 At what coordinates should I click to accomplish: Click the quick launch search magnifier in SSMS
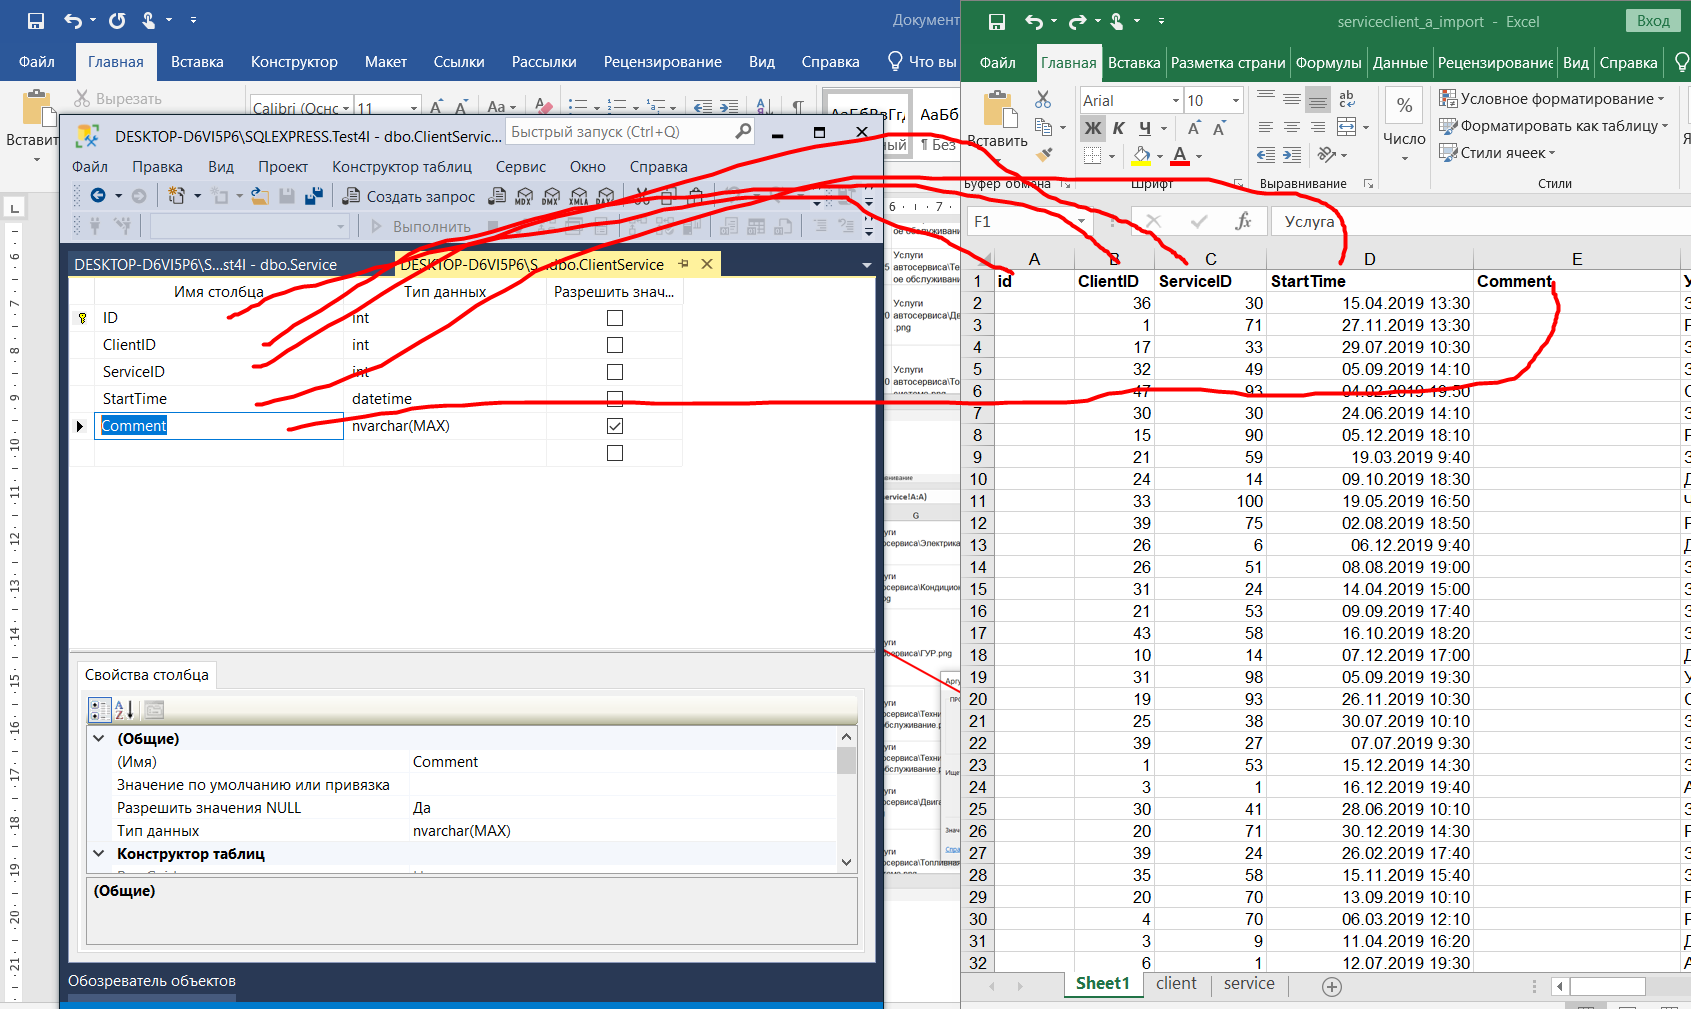pos(742,131)
